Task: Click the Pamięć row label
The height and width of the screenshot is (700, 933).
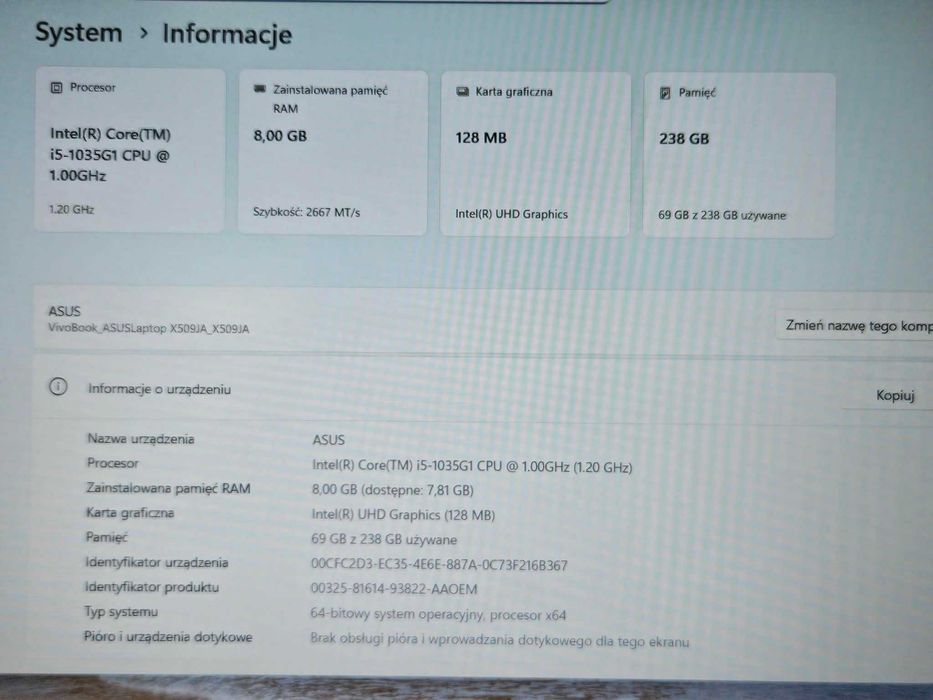Action: click(107, 537)
